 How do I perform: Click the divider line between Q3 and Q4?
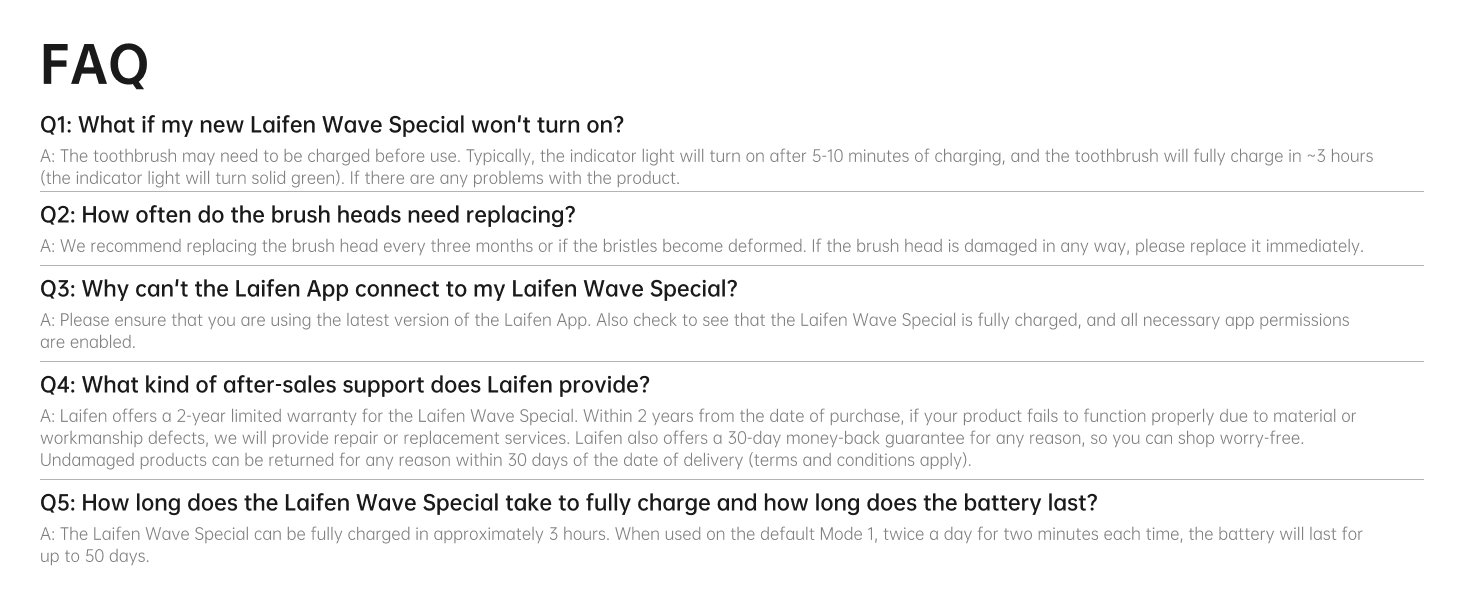(731, 361)
